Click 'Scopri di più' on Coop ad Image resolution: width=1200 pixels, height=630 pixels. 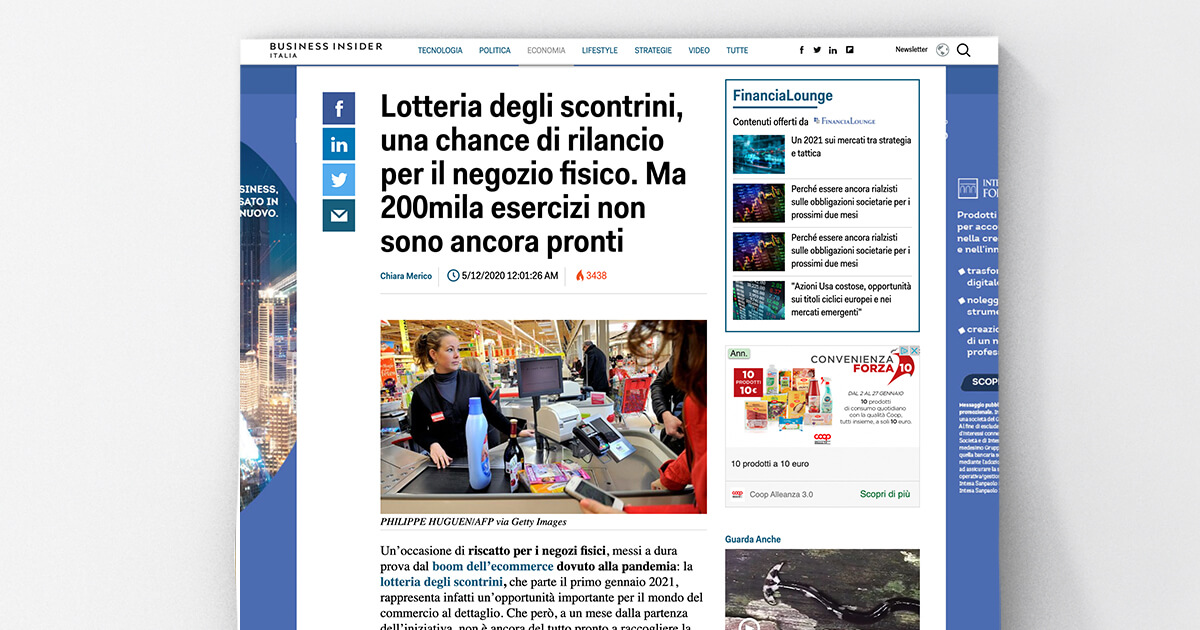pyautogui.click(x=885, y=494)
